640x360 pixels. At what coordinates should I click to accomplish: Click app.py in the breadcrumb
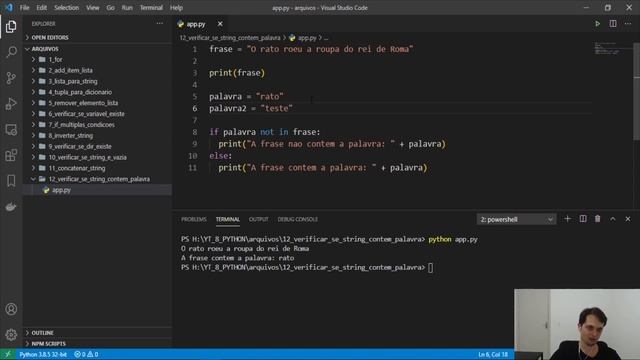coord(307,38)
